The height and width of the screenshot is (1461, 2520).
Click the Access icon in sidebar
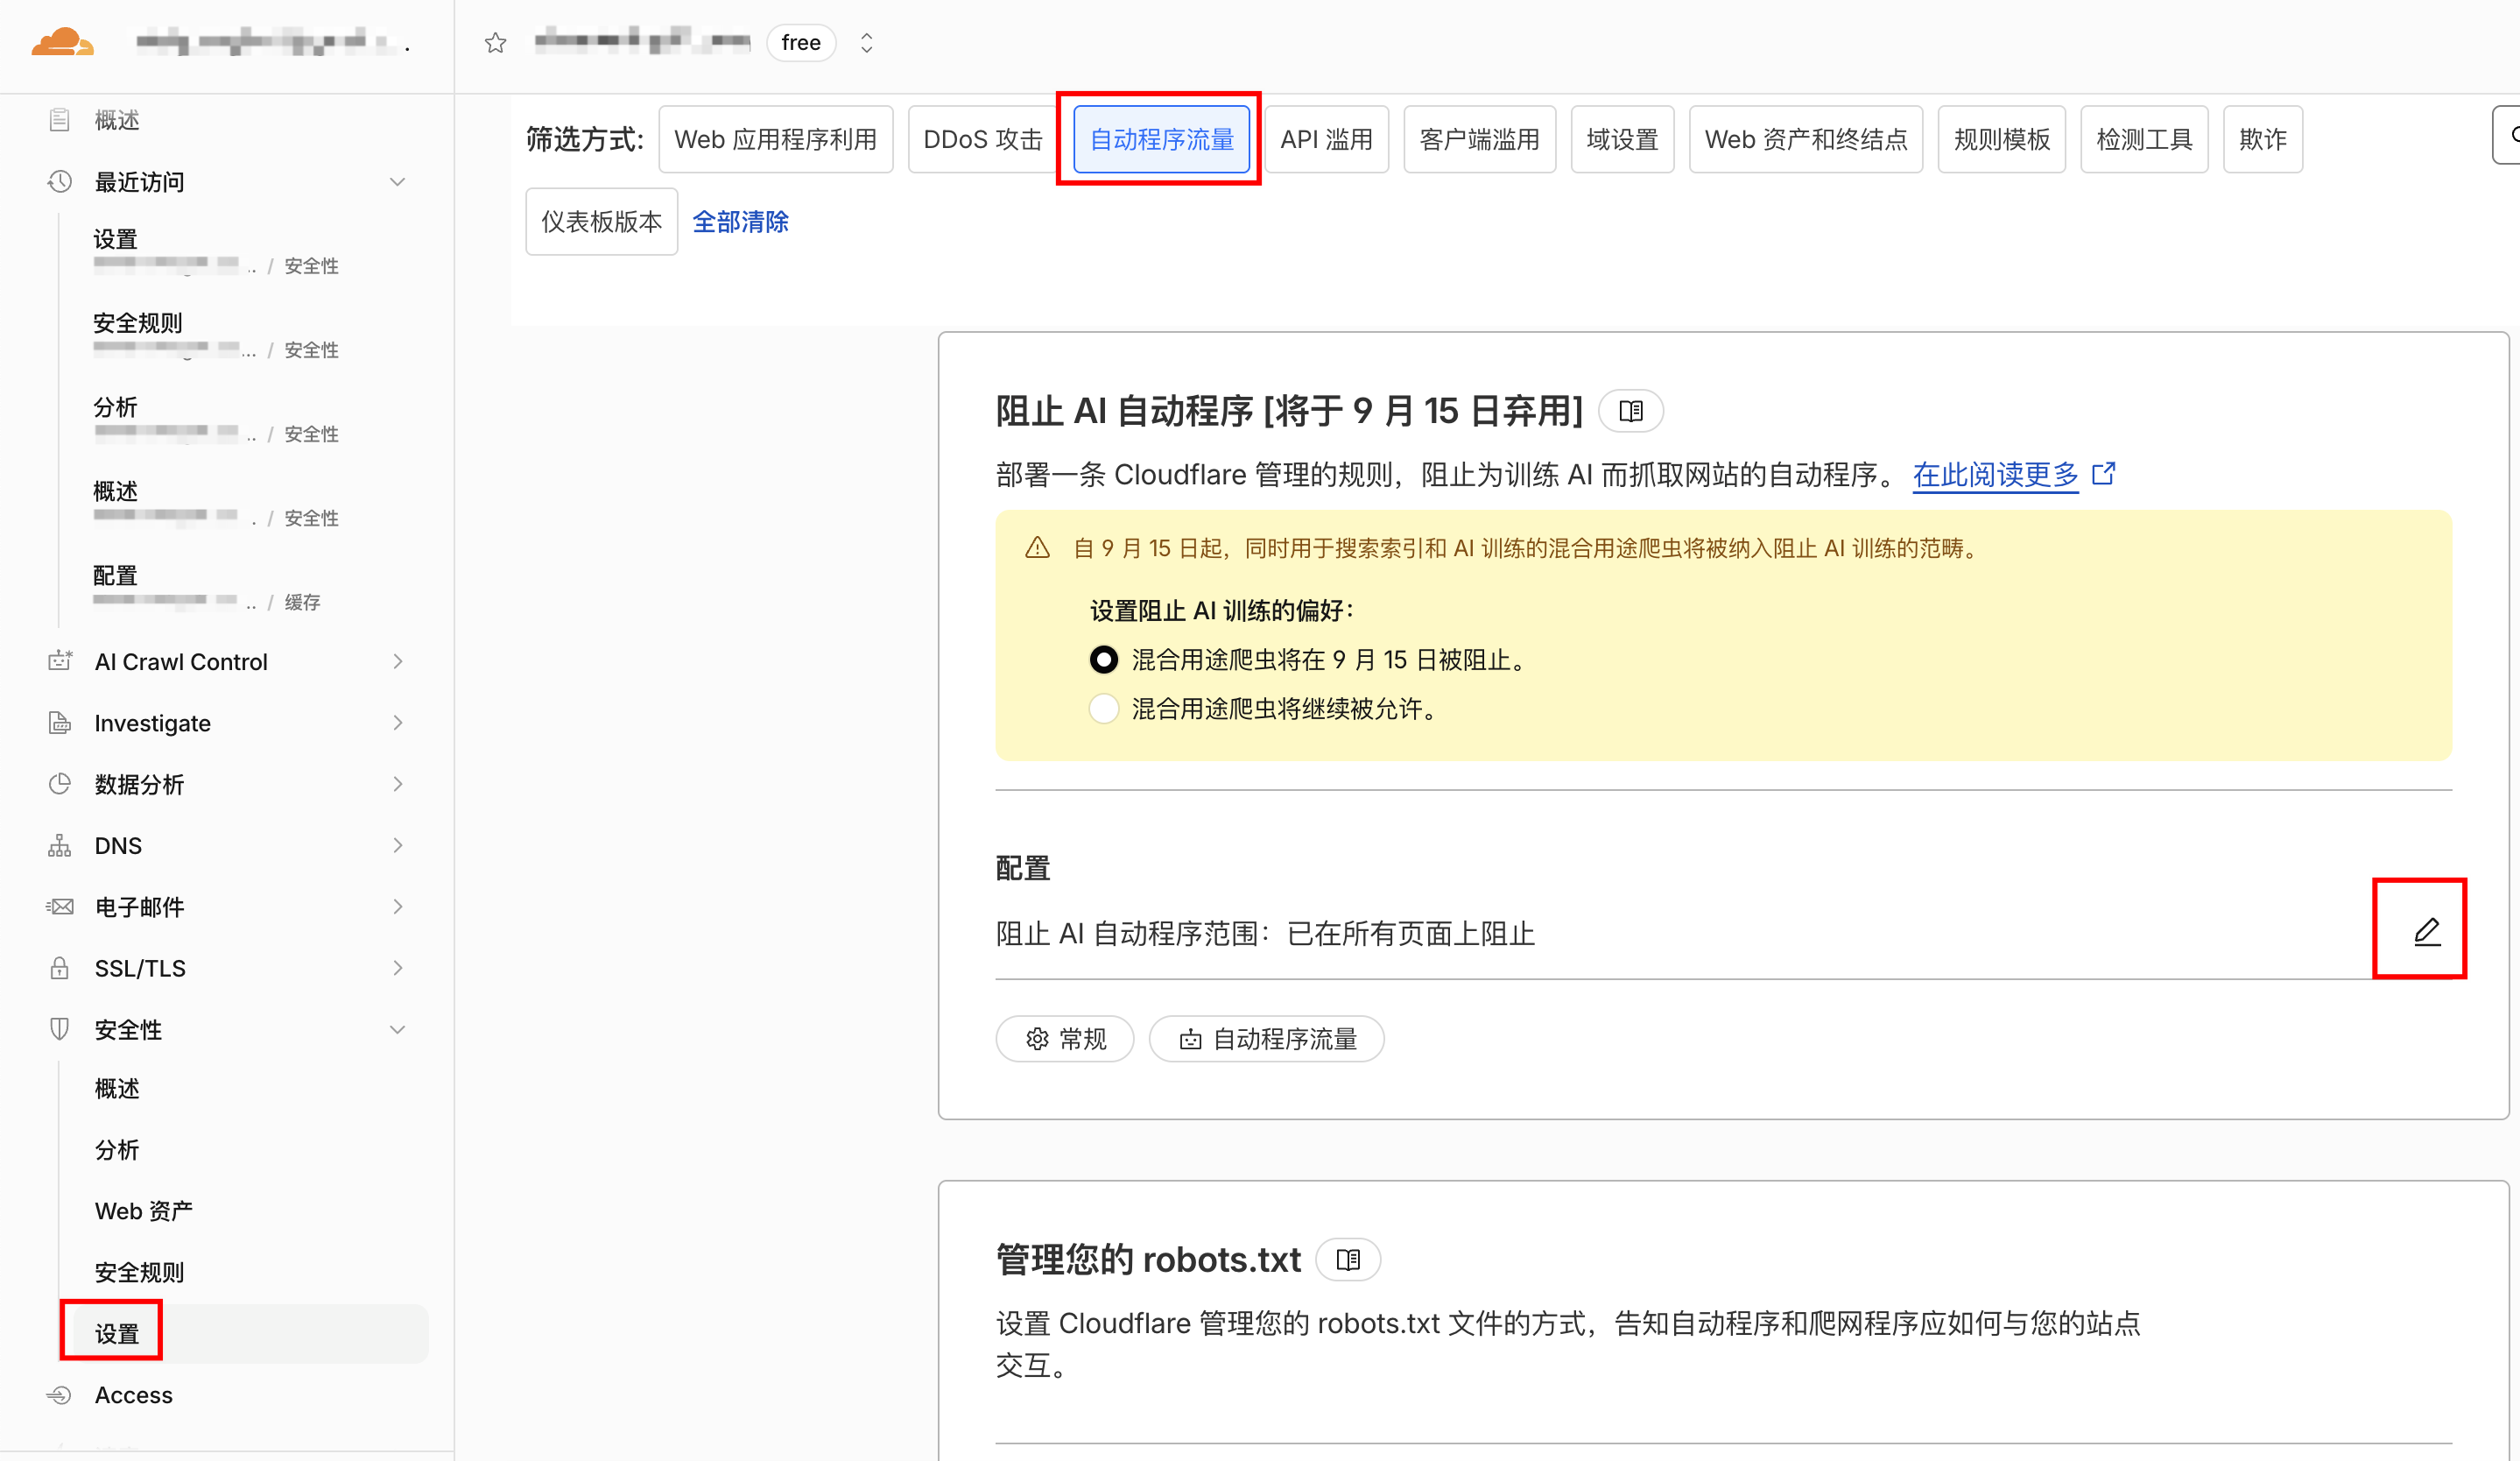(60, 1394)
